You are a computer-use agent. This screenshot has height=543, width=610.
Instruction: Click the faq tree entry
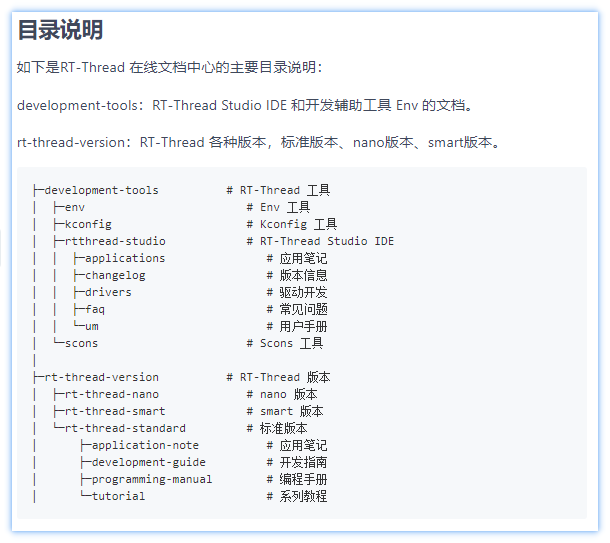tap(95, 309)
